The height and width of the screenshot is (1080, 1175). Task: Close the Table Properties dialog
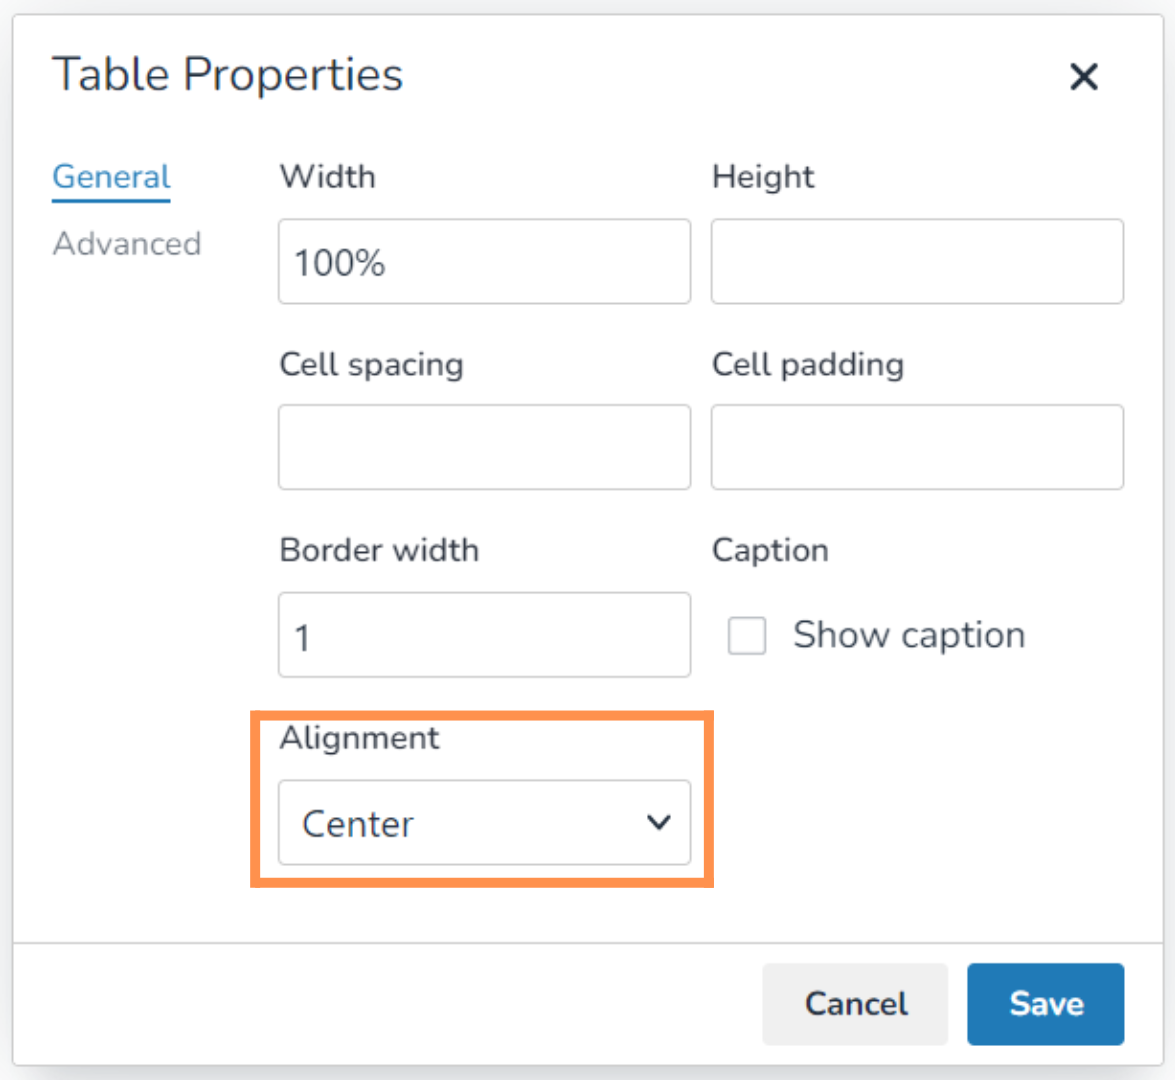click(x=1084, y=77)
